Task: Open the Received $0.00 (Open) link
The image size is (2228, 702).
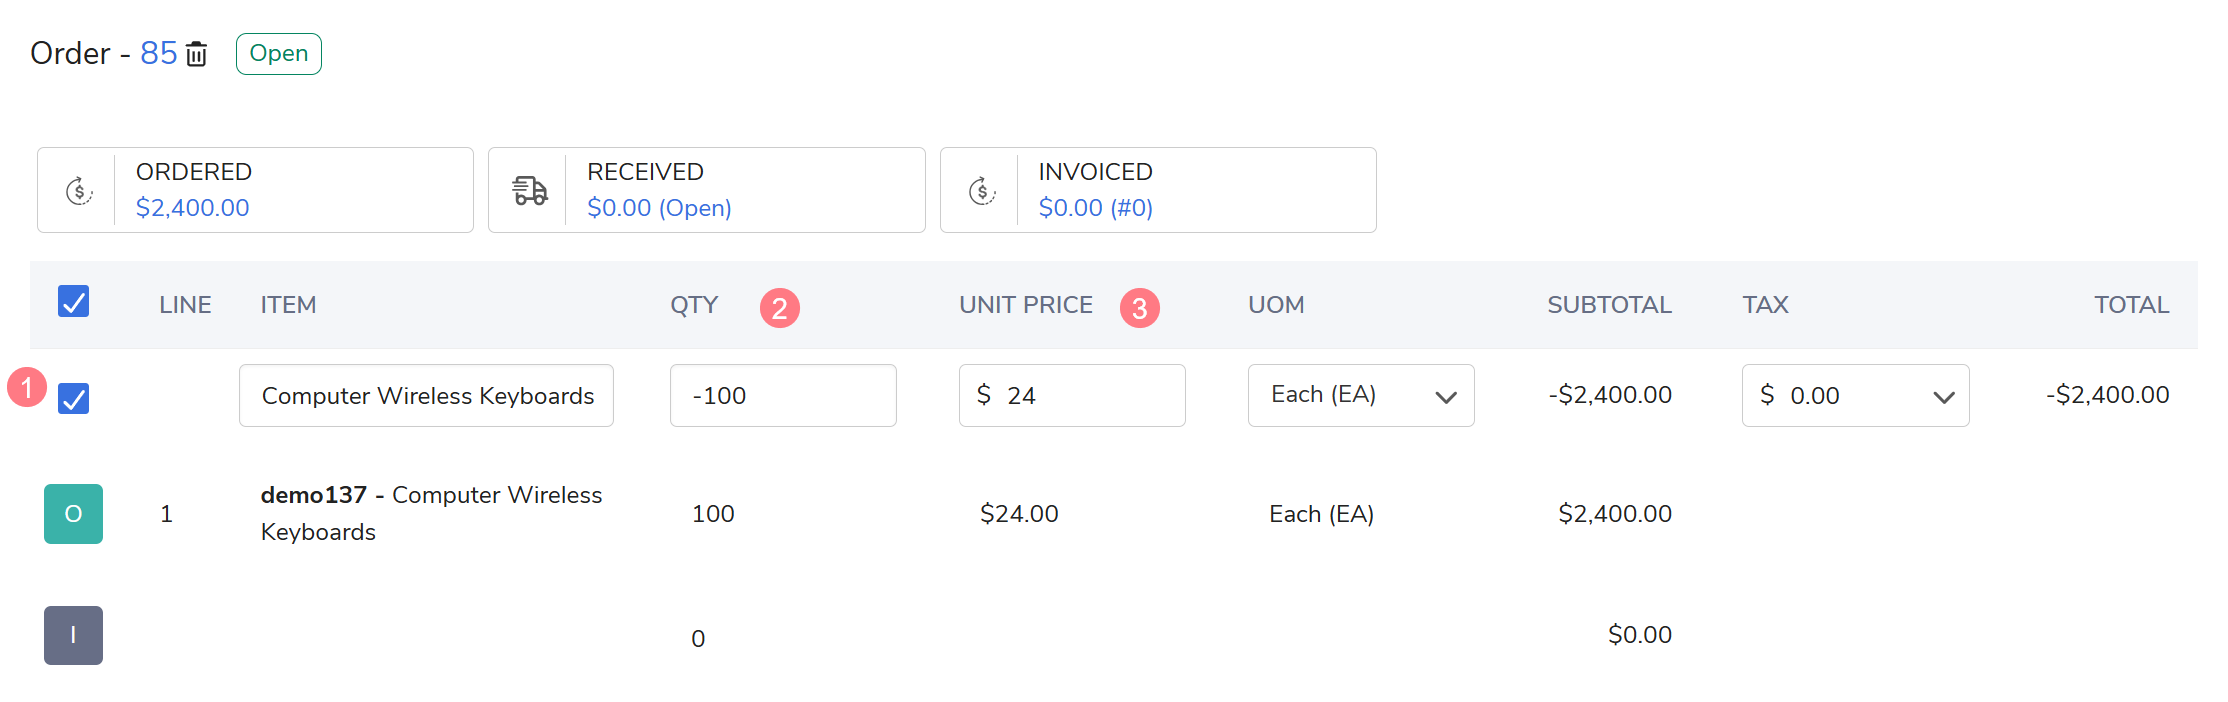Action: click(x=659, y=208)
